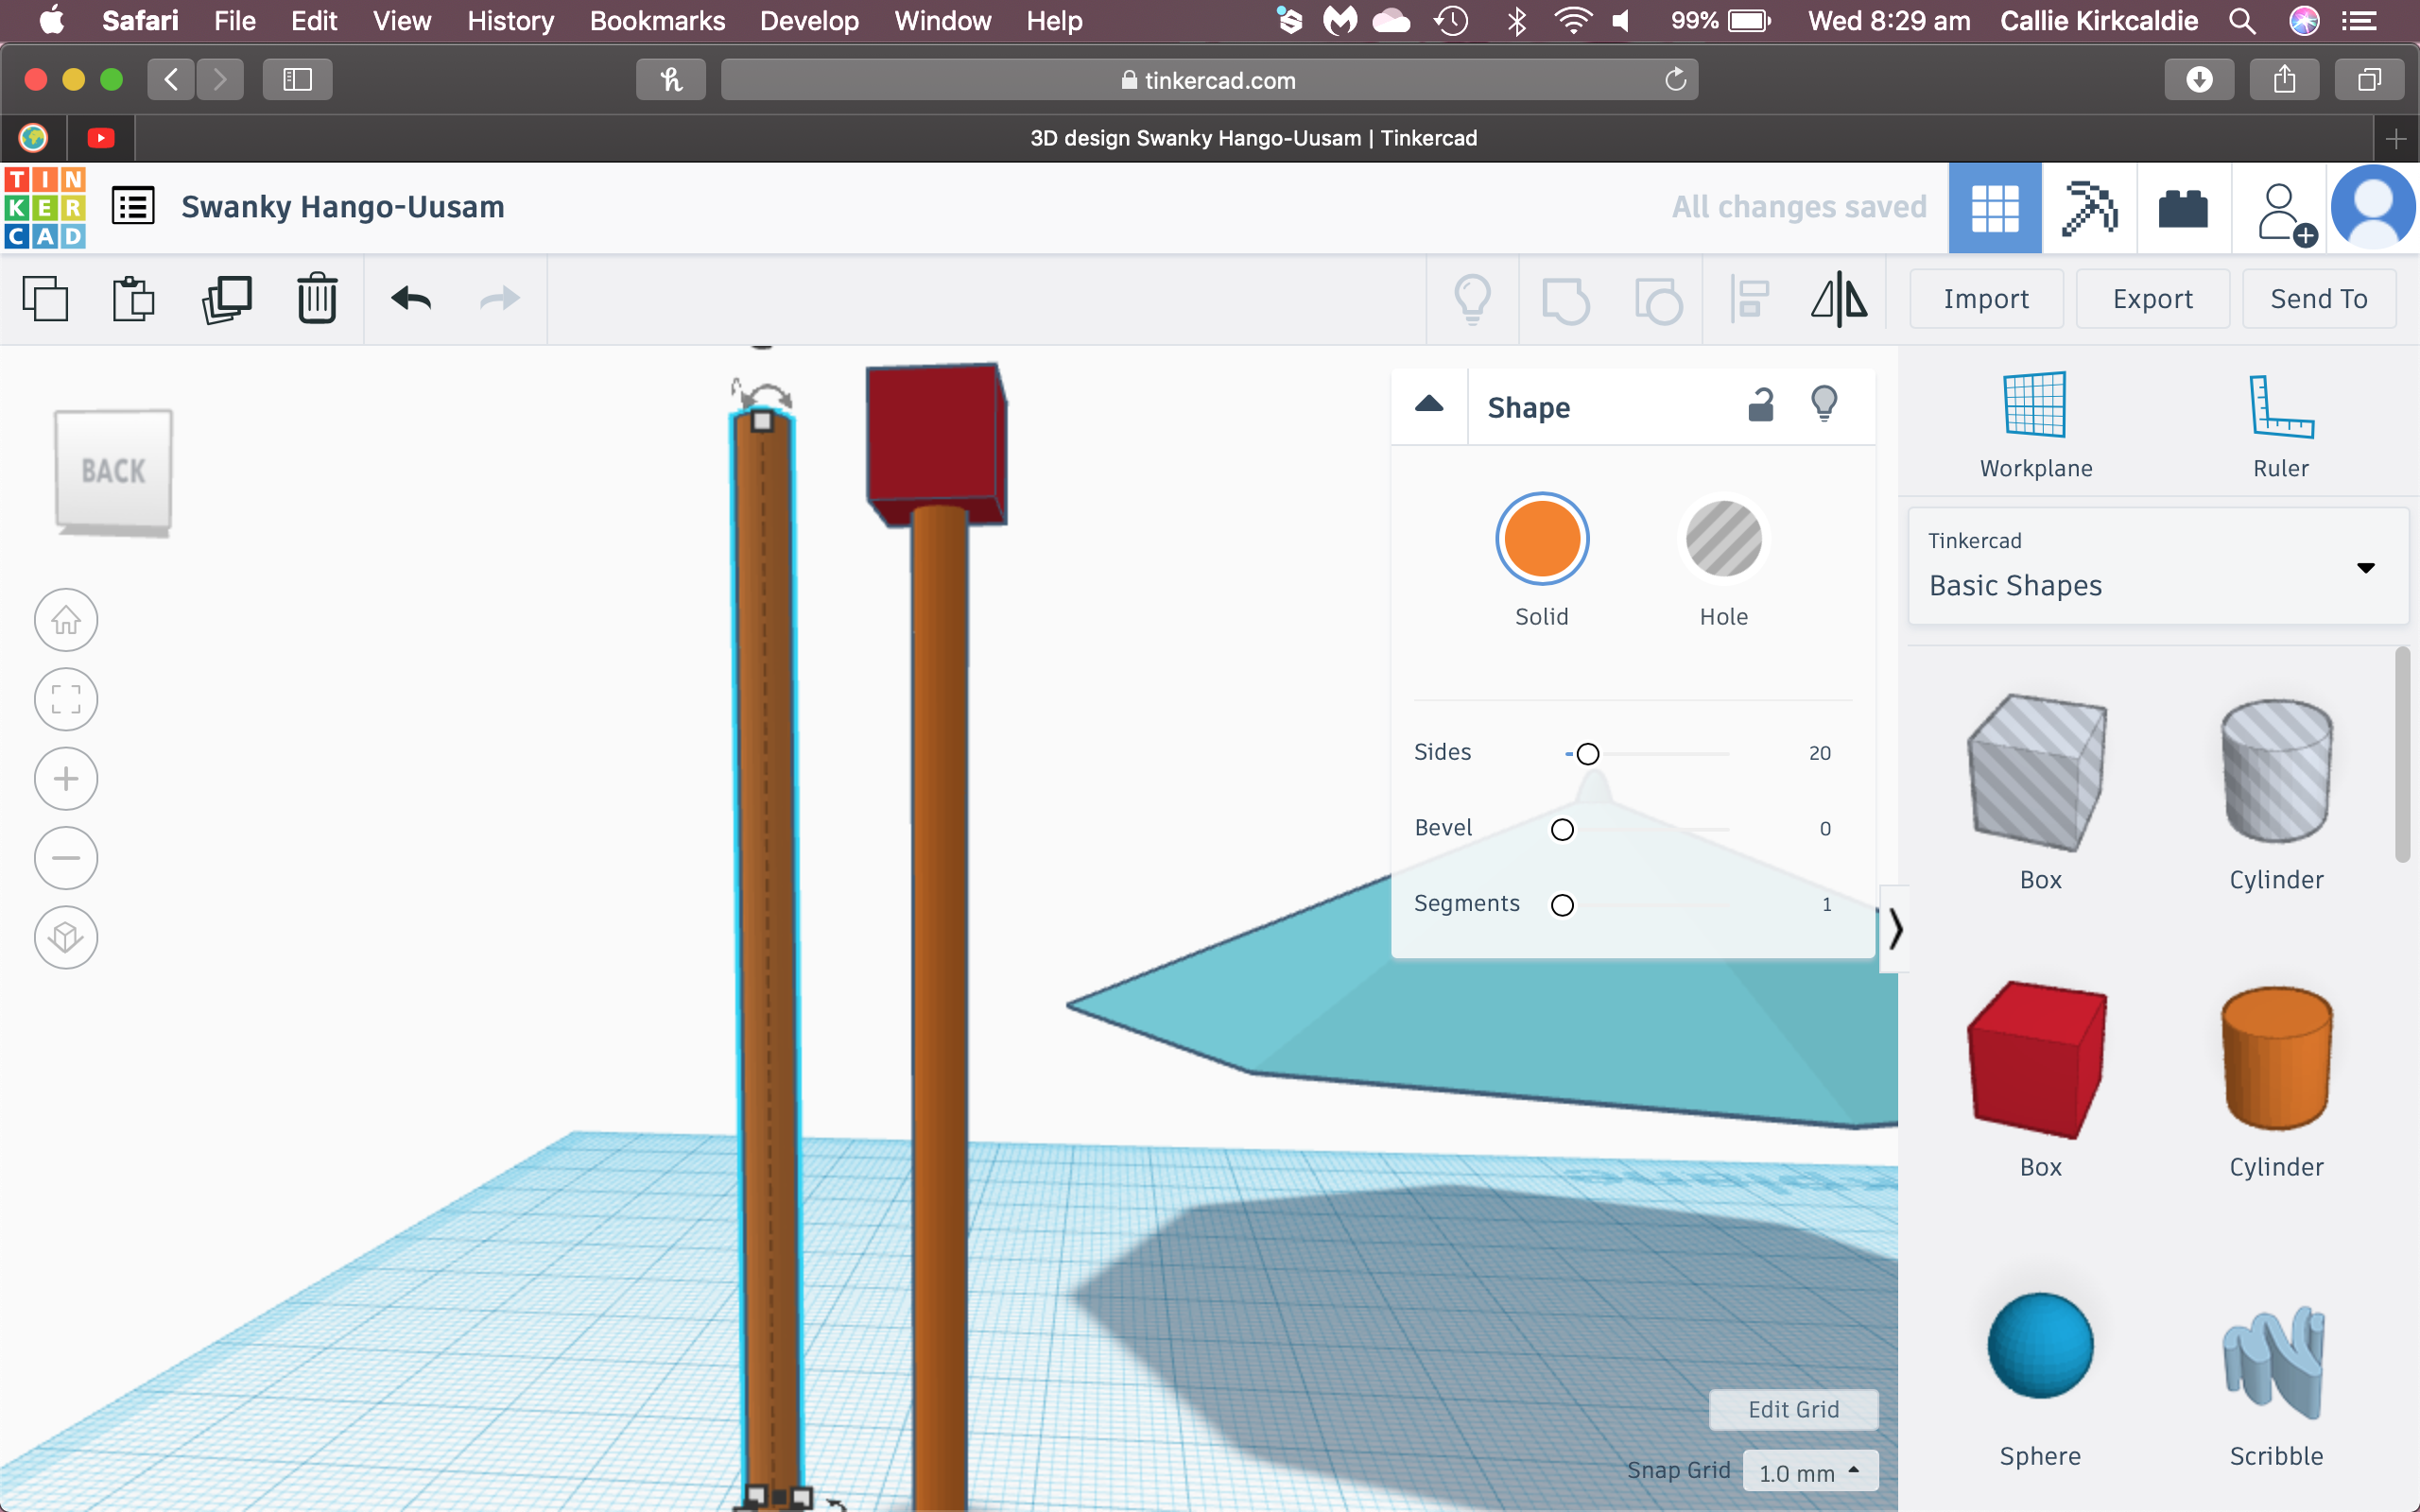Click the Align tool icon
This screenshot has width=2420, height=1512.
coord(1750,299)
